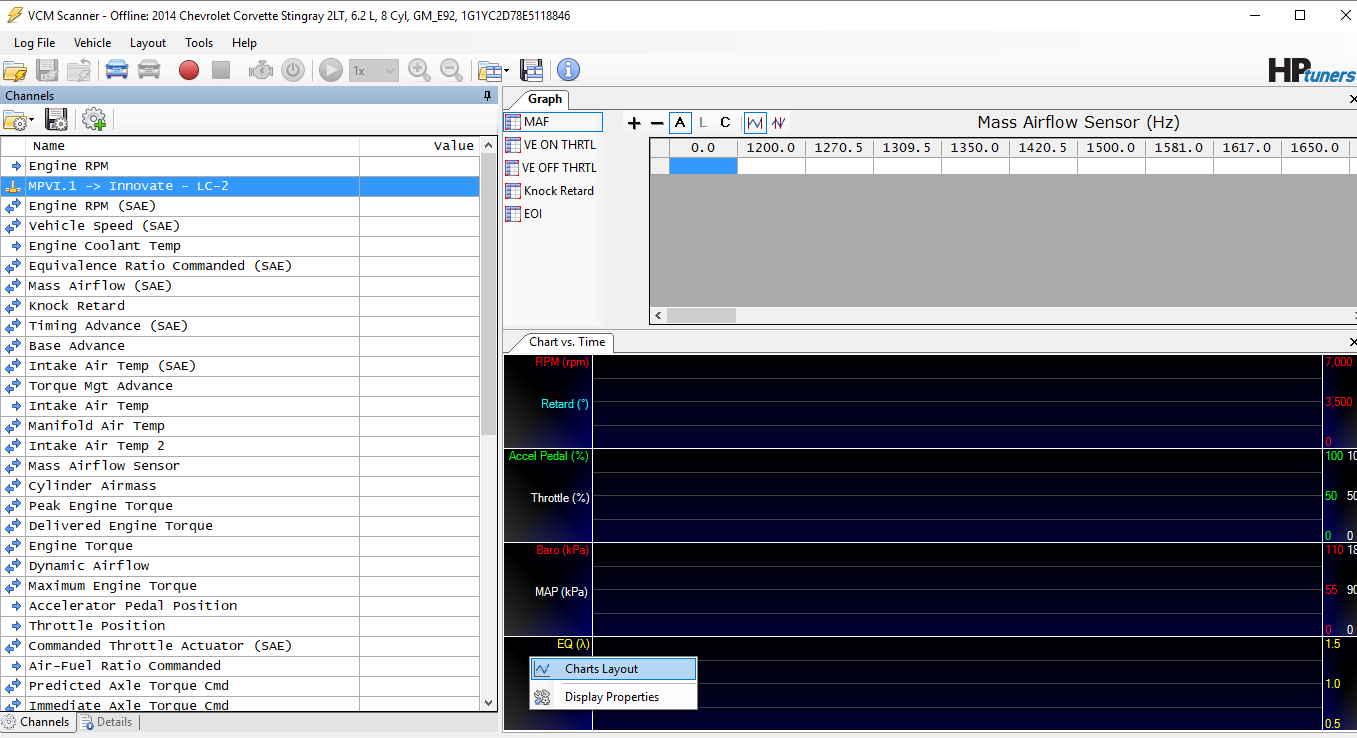Click the engine diagnostics icon in toolbar
This screenshot has width=1357, height=738.
point(261,70)
